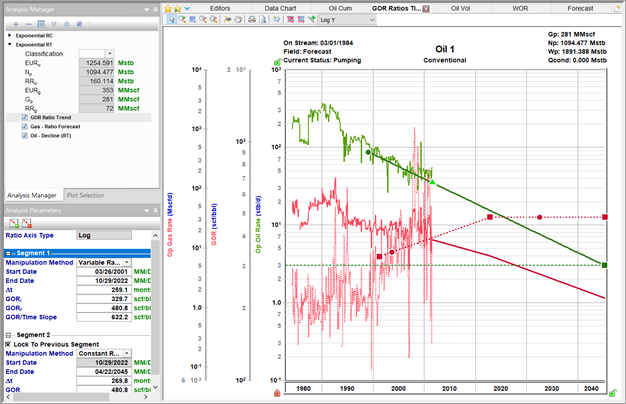
Task: Click the GOR/Time Slope value field
Action: point(104,317)
